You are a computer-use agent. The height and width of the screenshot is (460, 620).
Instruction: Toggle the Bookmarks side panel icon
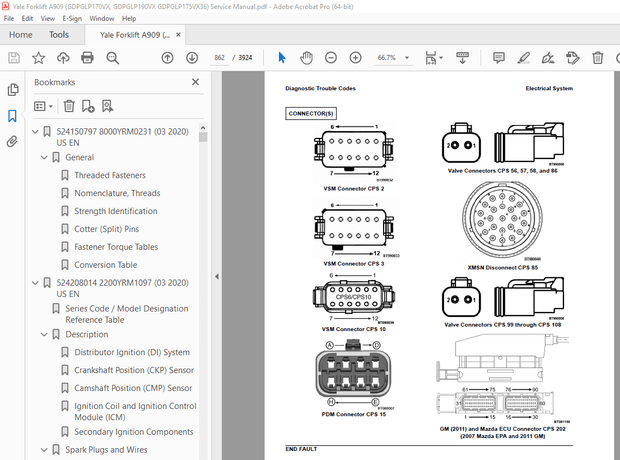click(13, 116)
